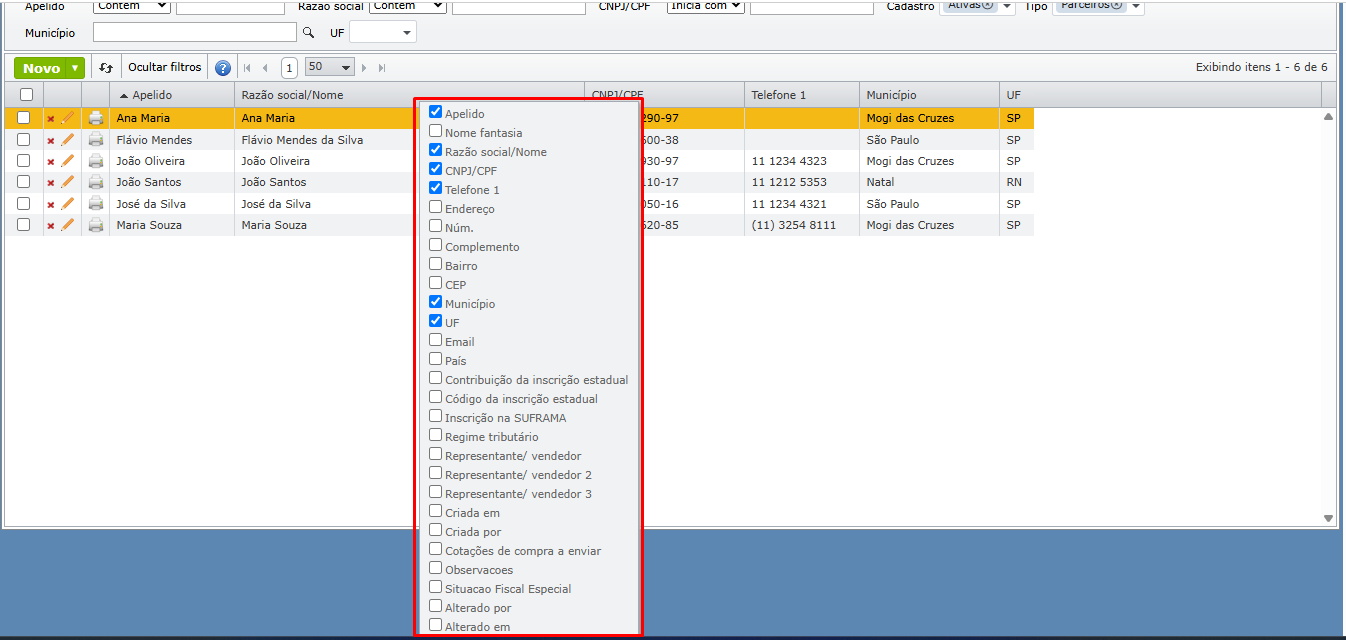Enable the CEP column
Viewport: 1346px width, 640px height.
point(435,283)
